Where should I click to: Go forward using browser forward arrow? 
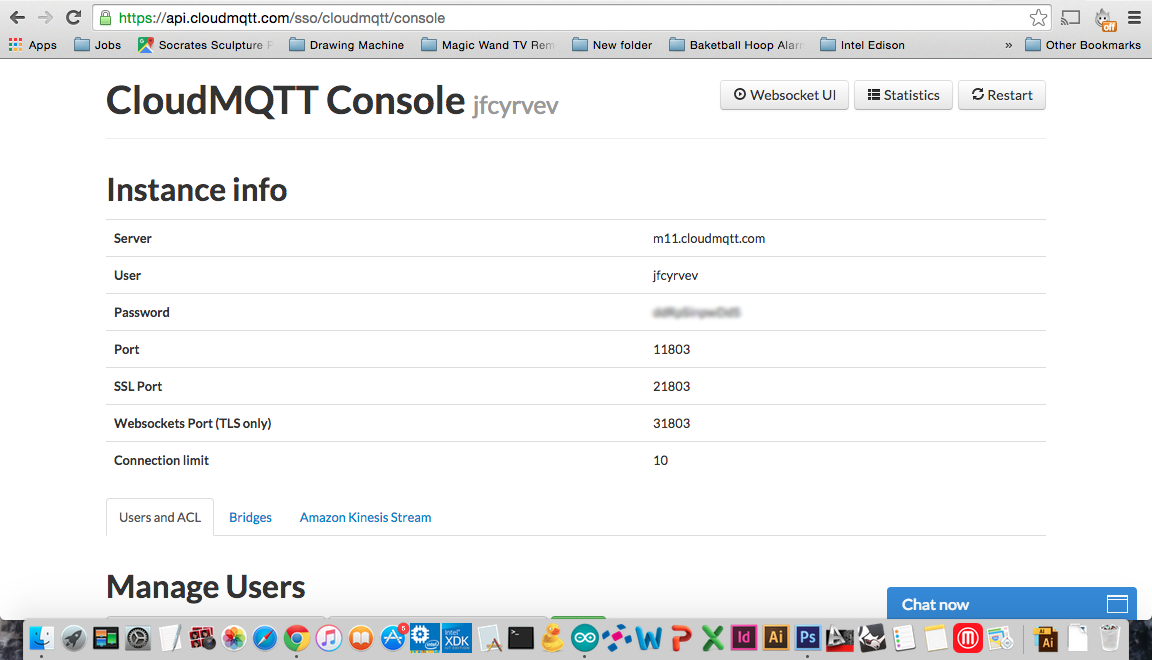pyautogui.click(x=45, y=18)
